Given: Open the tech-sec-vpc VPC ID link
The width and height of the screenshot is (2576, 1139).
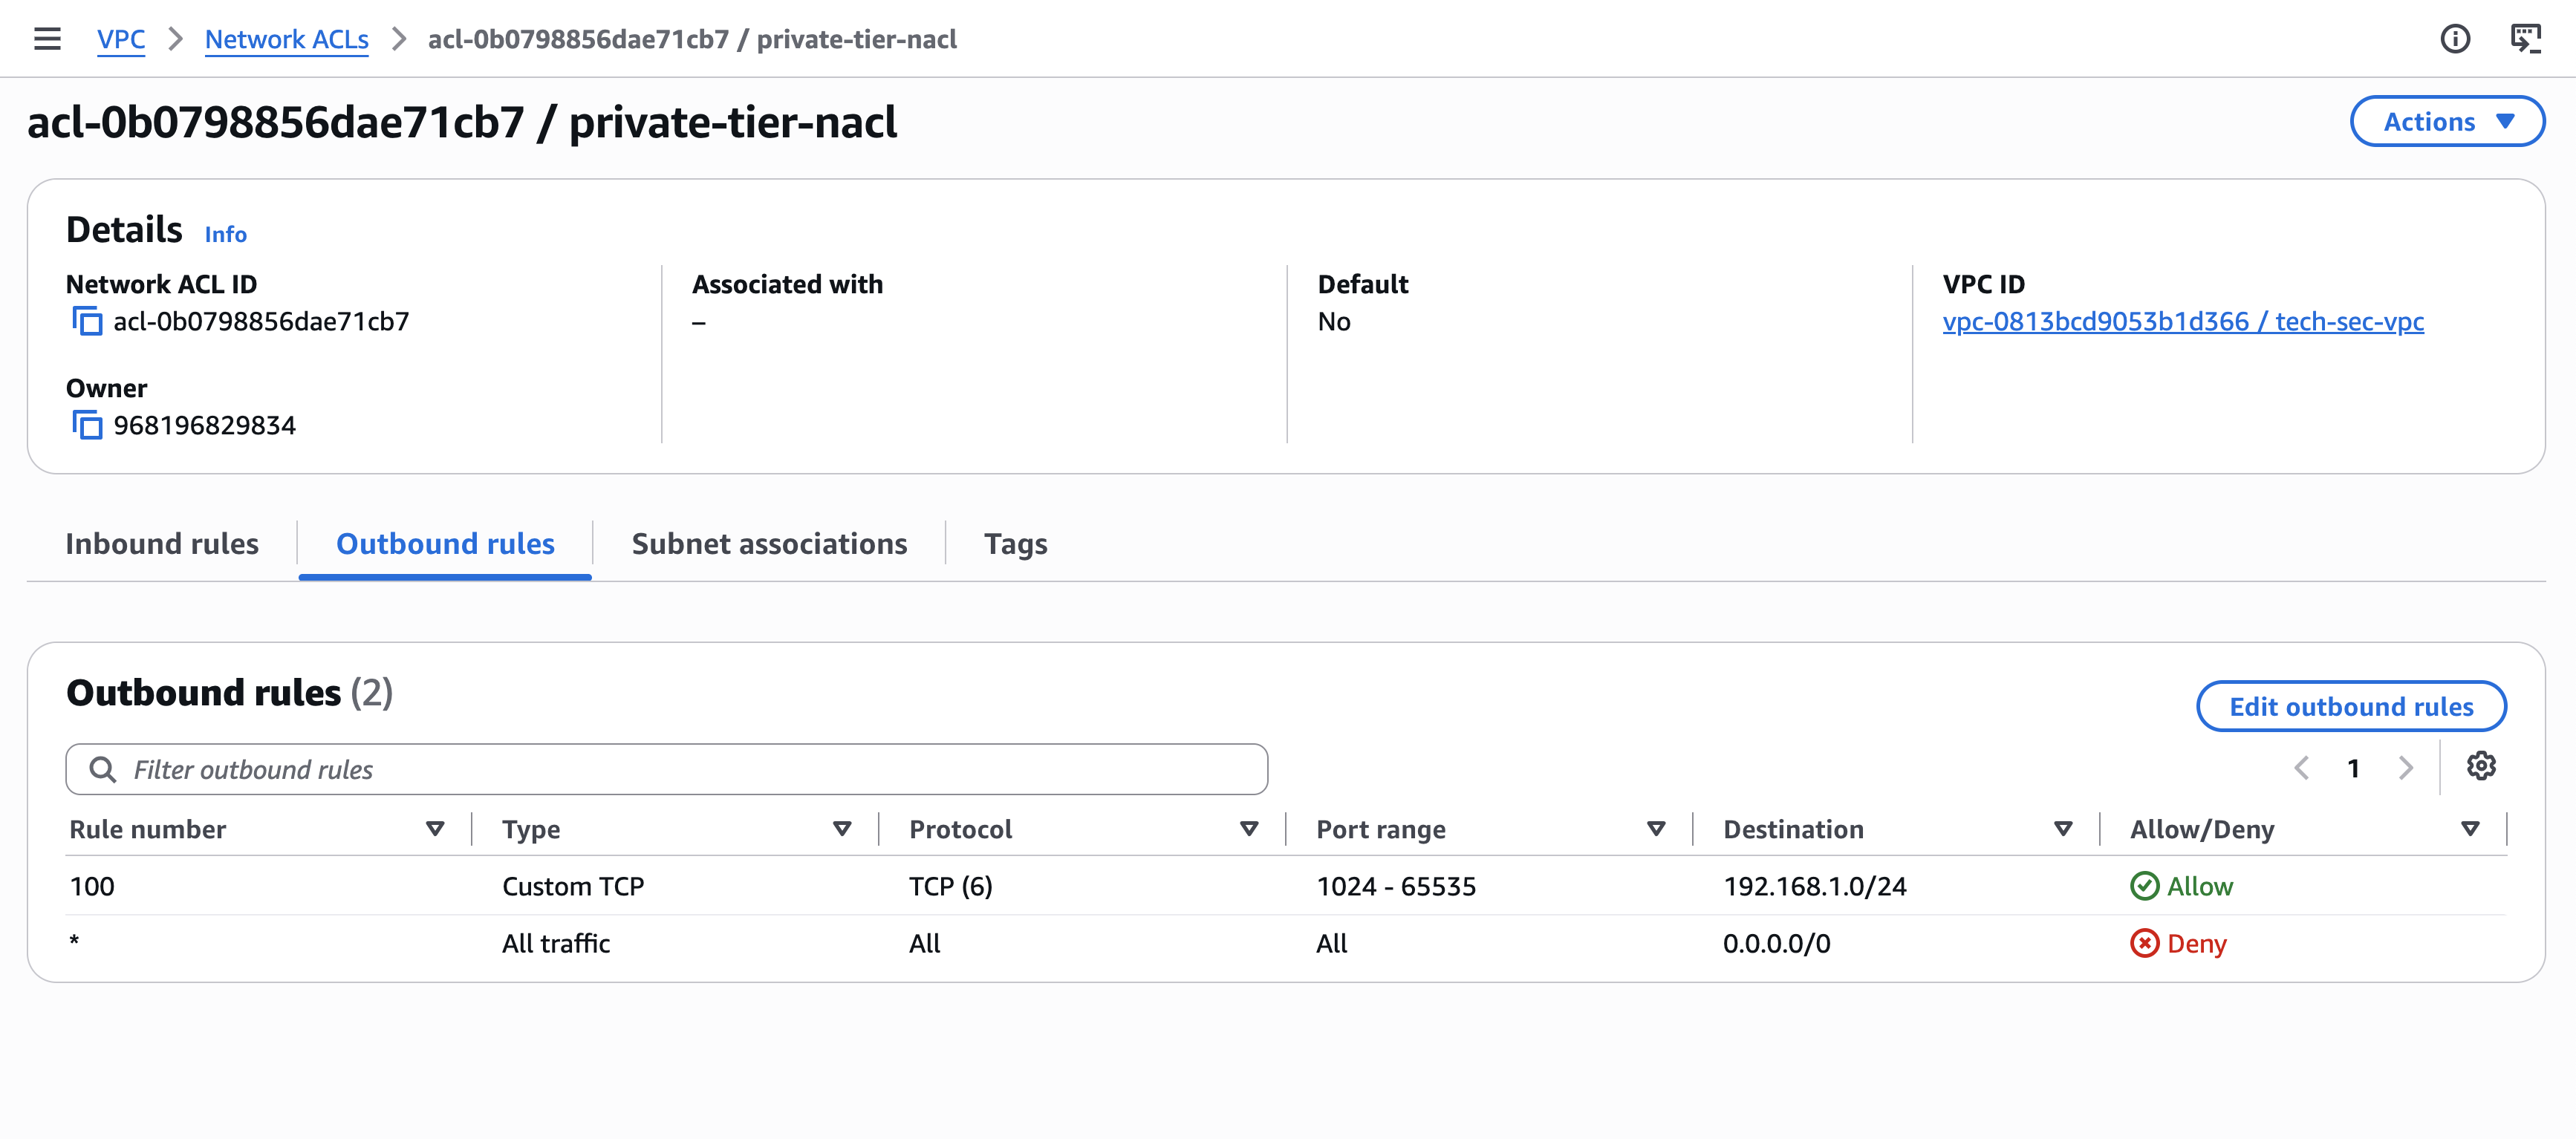Looking at the screenshot, I should click(x=2183, y=321).
